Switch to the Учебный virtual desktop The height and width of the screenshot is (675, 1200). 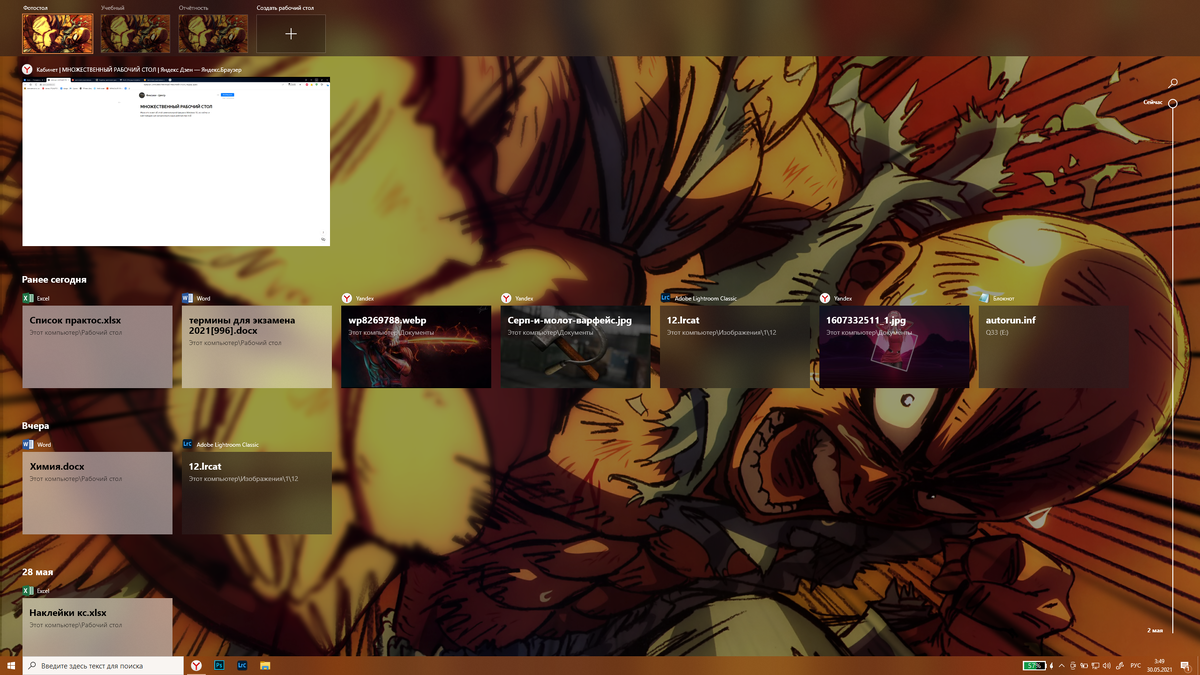click(135, 33)
